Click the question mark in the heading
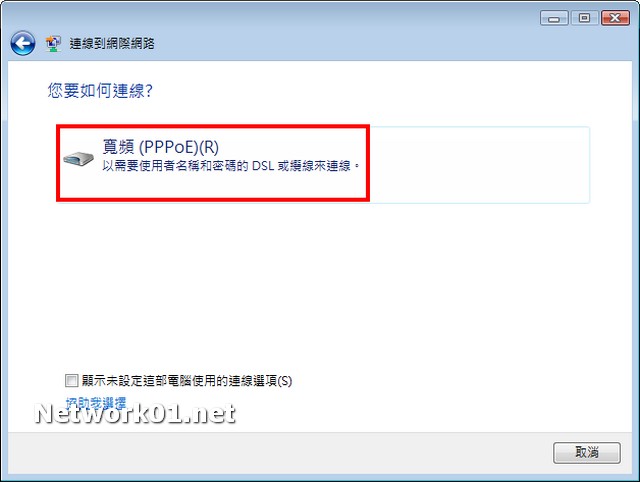640x482 pixels. pos(149,91)
